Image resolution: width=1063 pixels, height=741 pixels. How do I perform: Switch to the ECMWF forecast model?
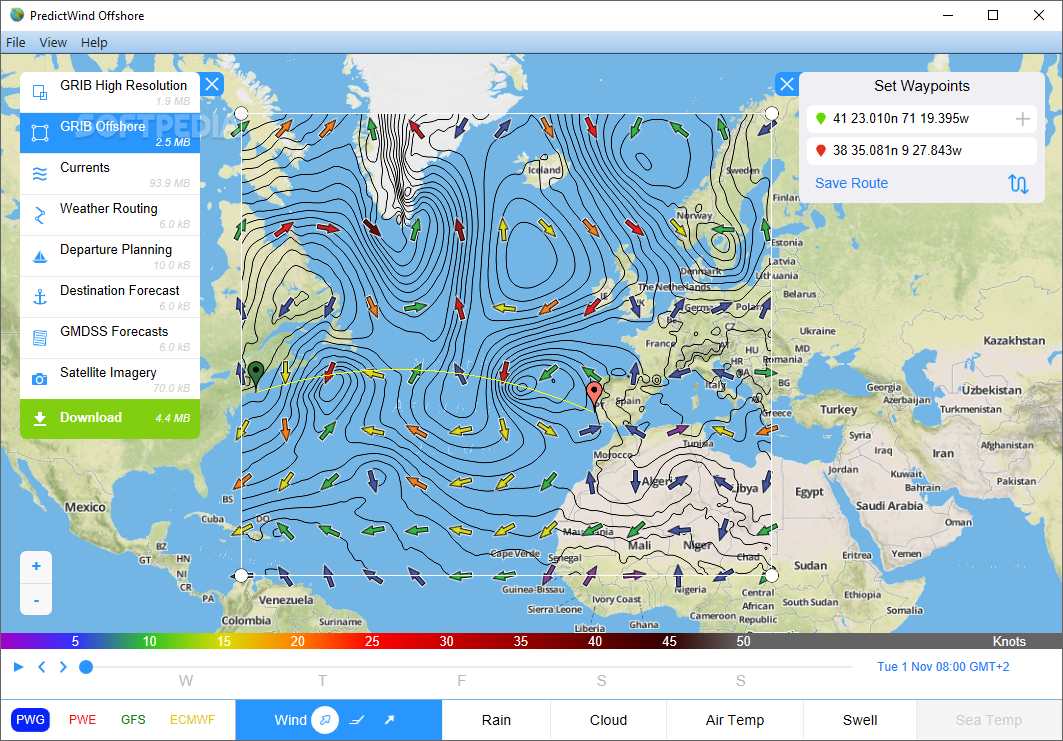click(x=193, y=720)
